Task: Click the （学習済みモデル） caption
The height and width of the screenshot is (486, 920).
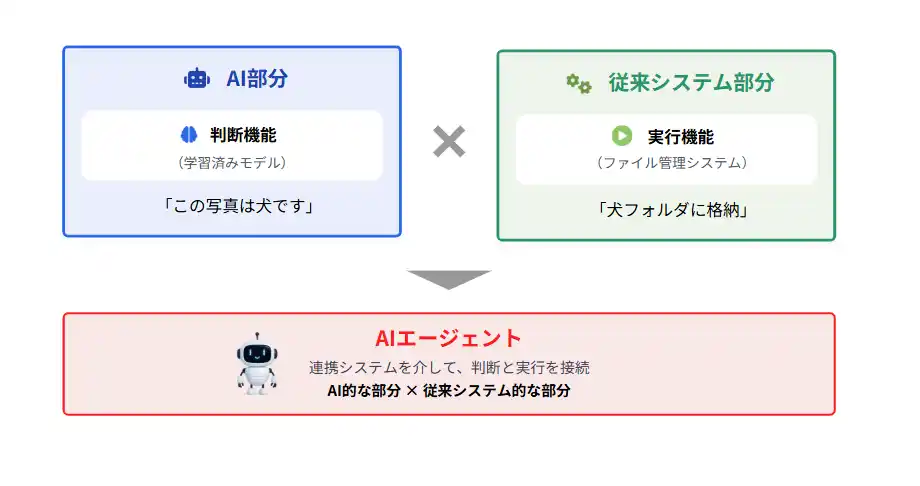Action: click(232, 162)
